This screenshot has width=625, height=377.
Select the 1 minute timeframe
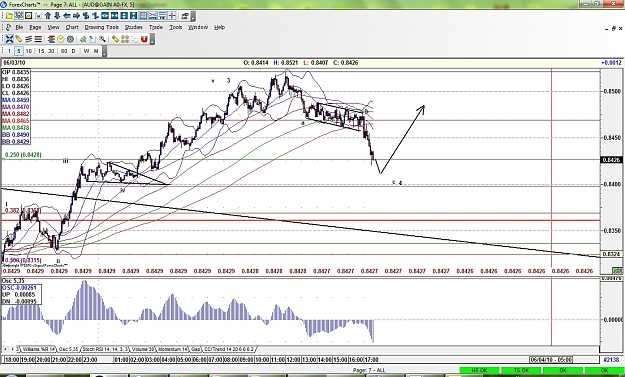[x=9, y=51]
